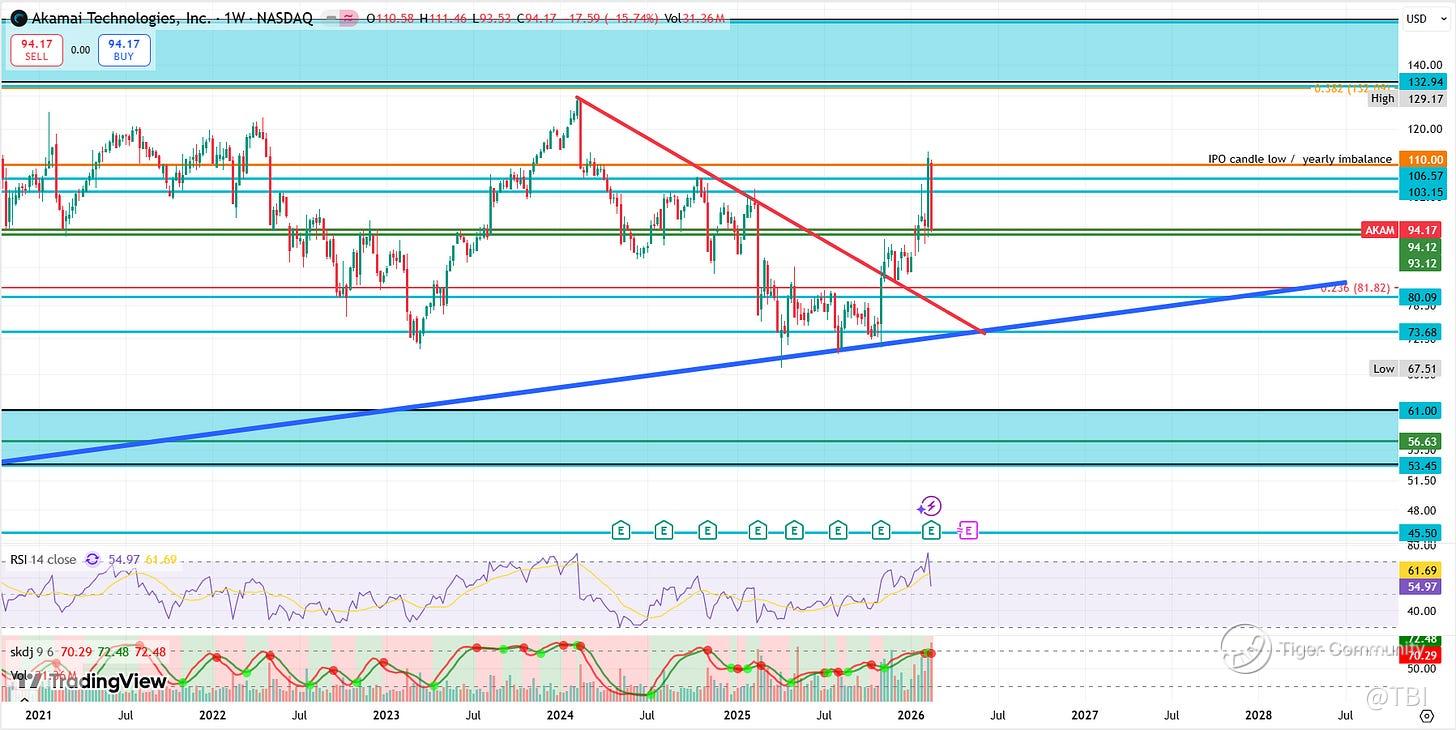This screenshot has height=730, width=1456.
Task: Click the 2028 label on time axis
Action: coord(1258,716)
